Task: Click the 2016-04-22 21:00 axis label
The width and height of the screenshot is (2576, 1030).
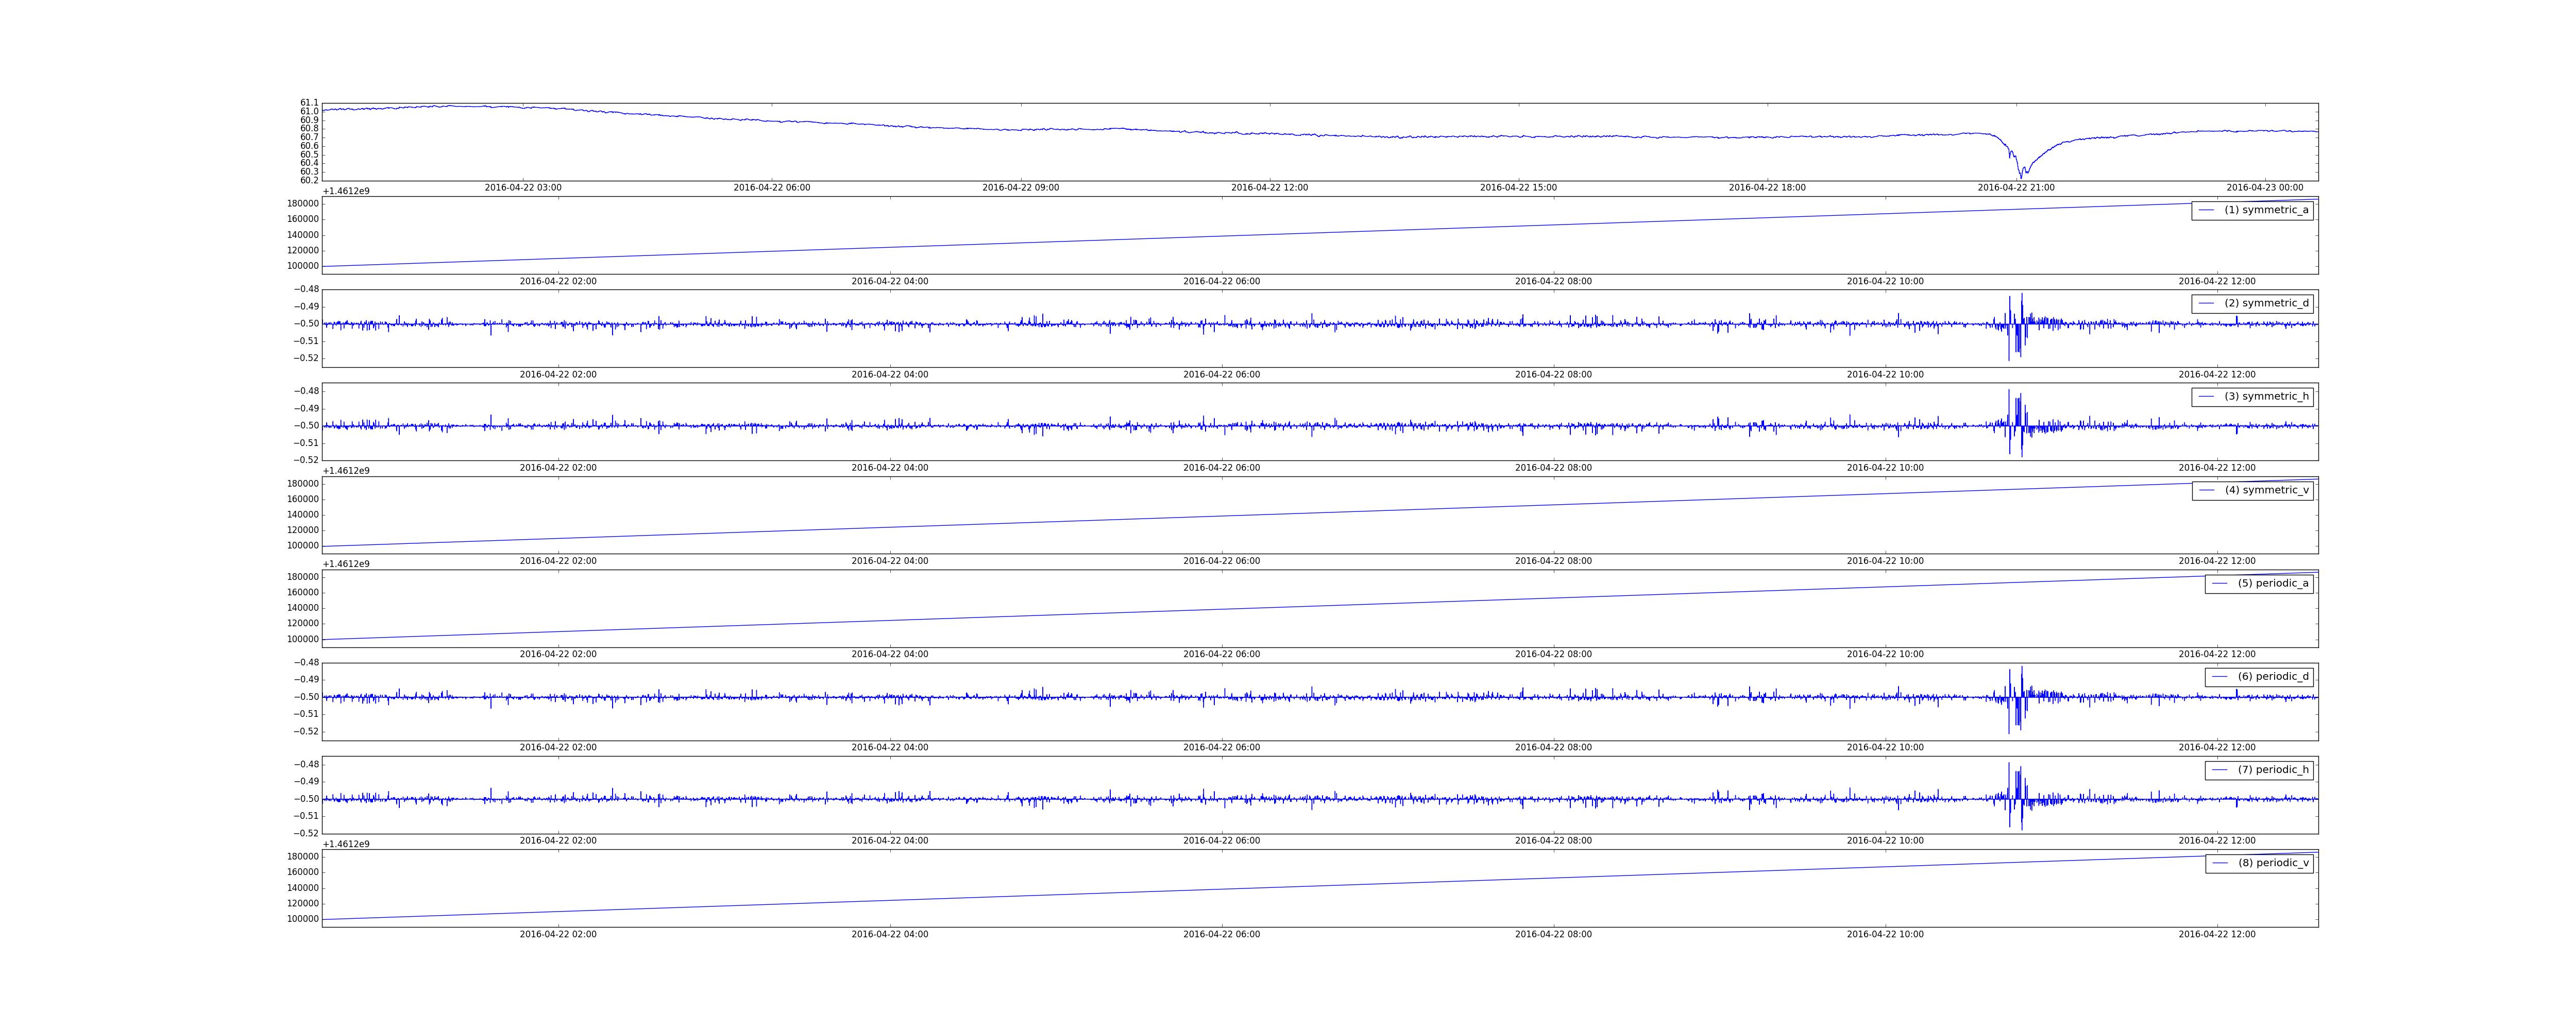Action: click(2016, 188)
